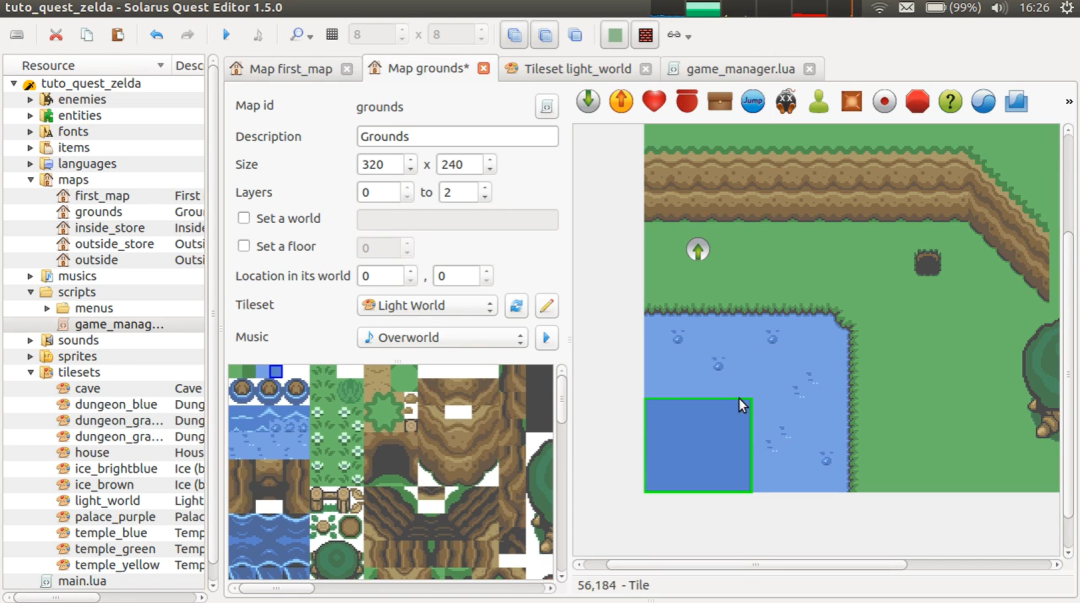Click the Save icon in toolbar
This screenshot has width=1080, height=603.
point(17,34)
